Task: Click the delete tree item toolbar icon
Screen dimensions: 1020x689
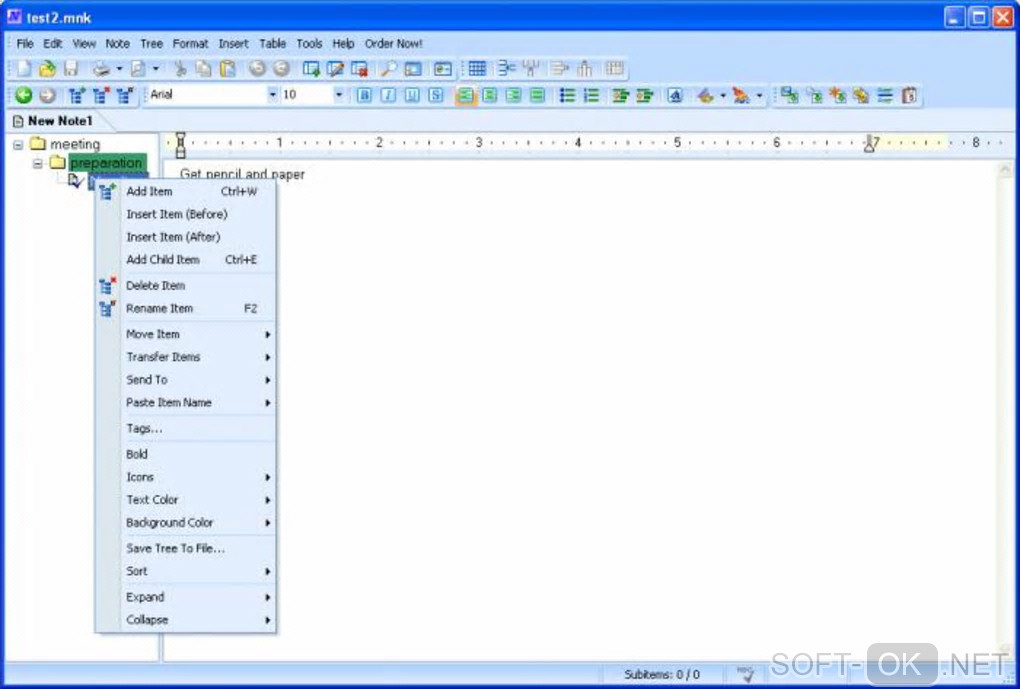Action: [x=101, y=95]
